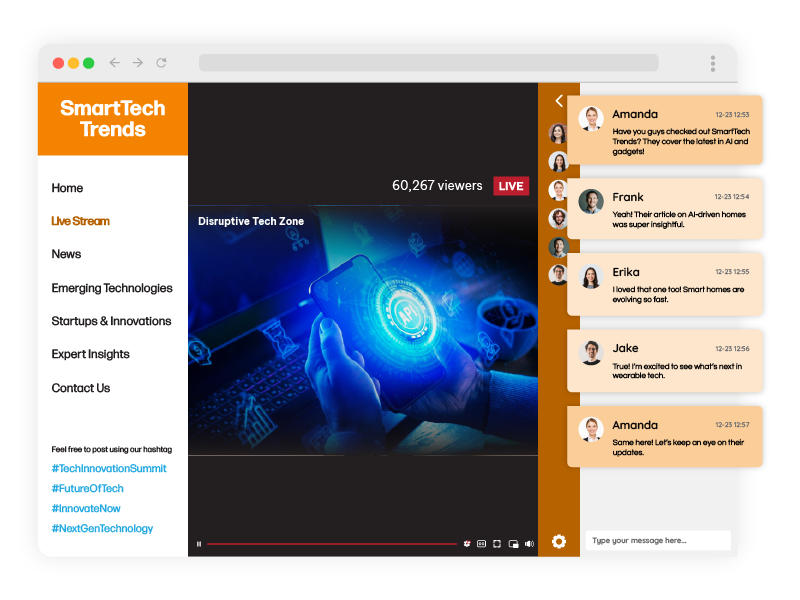Click the chat settings gear icon
The width and height of the screenshot is (800, 600).
point(559,541)
